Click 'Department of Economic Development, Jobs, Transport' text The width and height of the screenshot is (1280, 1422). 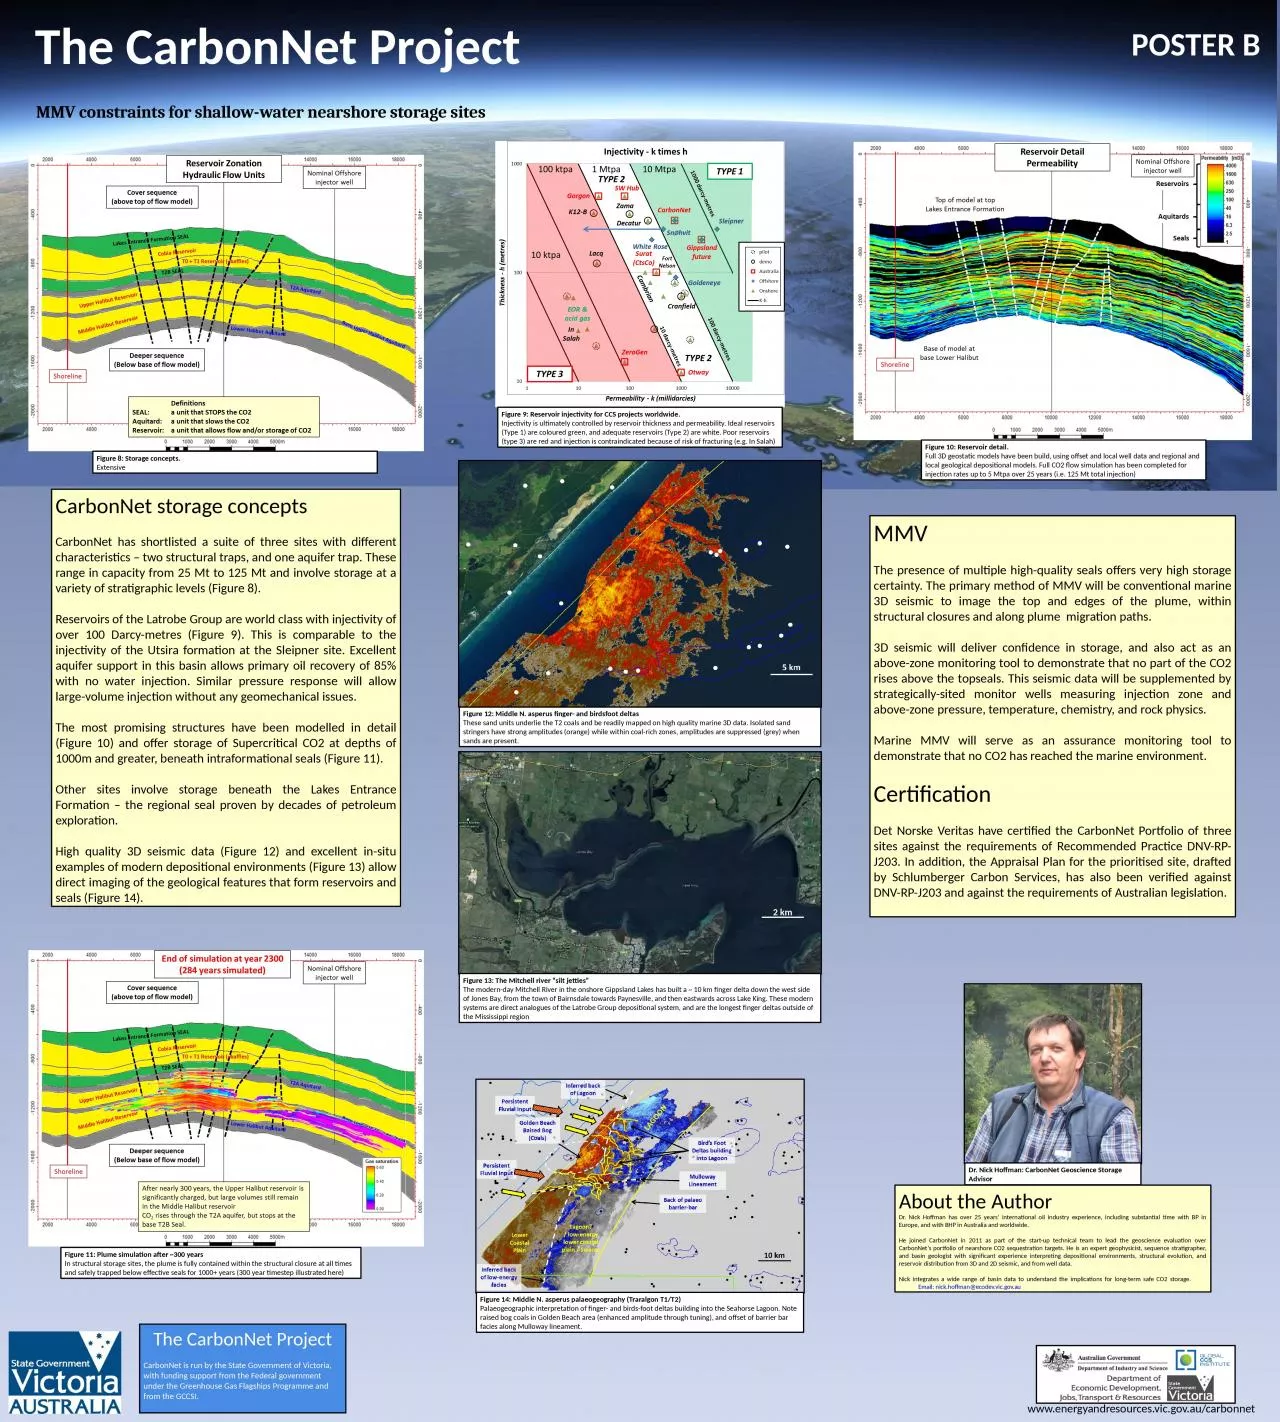1112,1389
